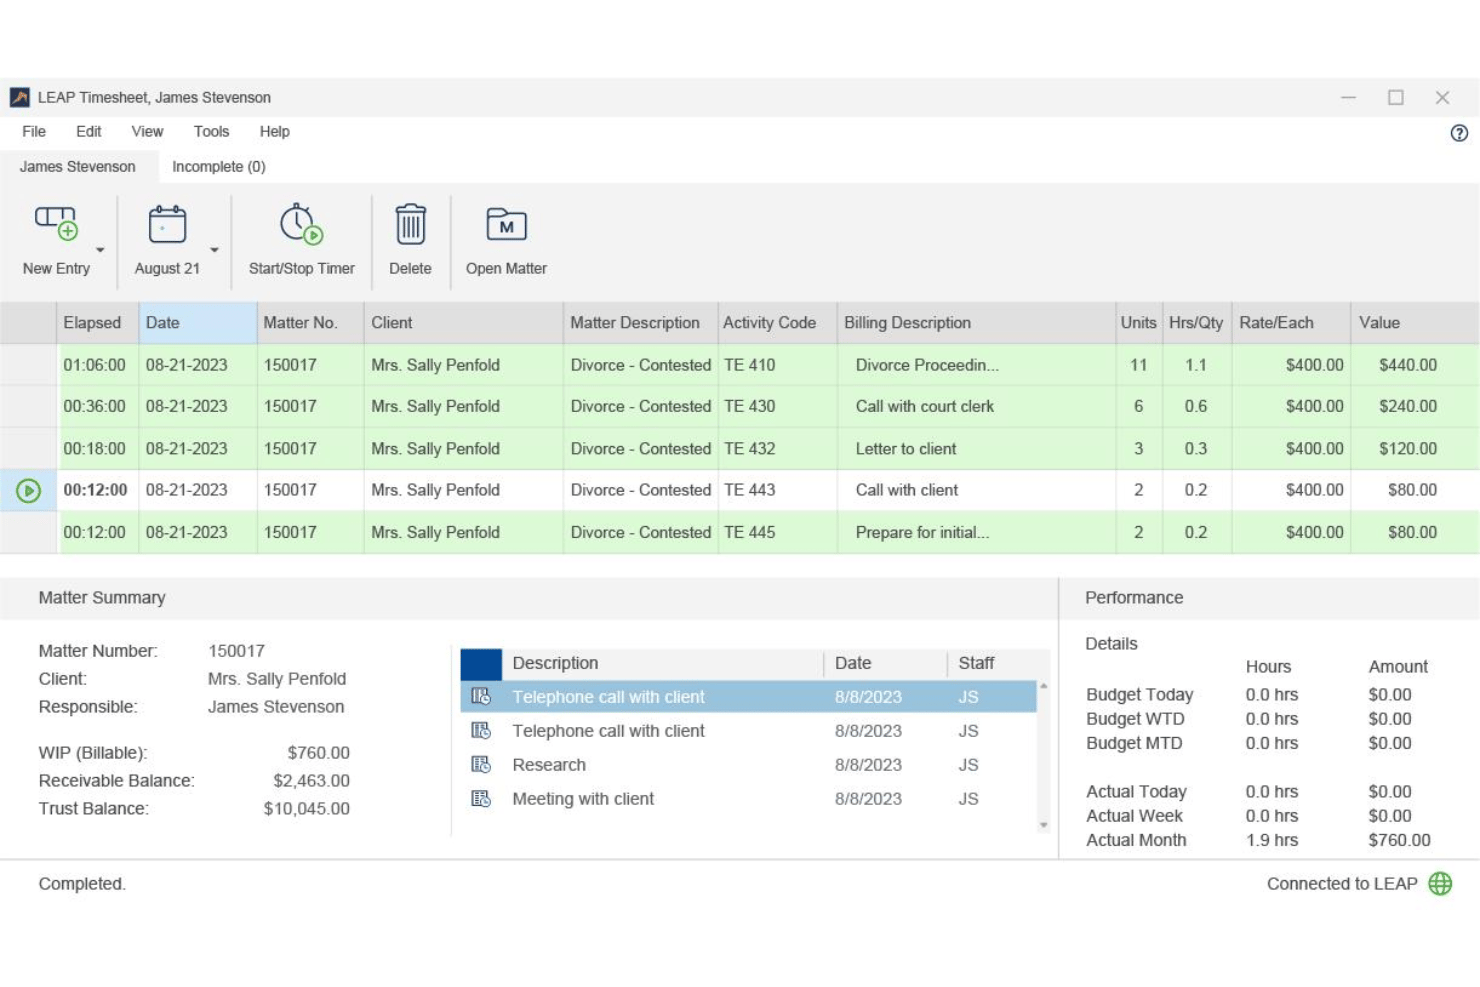Click the icon beside Research entry
The width and height of the screenshot is (1480, 987).
(x=481, y=765)
